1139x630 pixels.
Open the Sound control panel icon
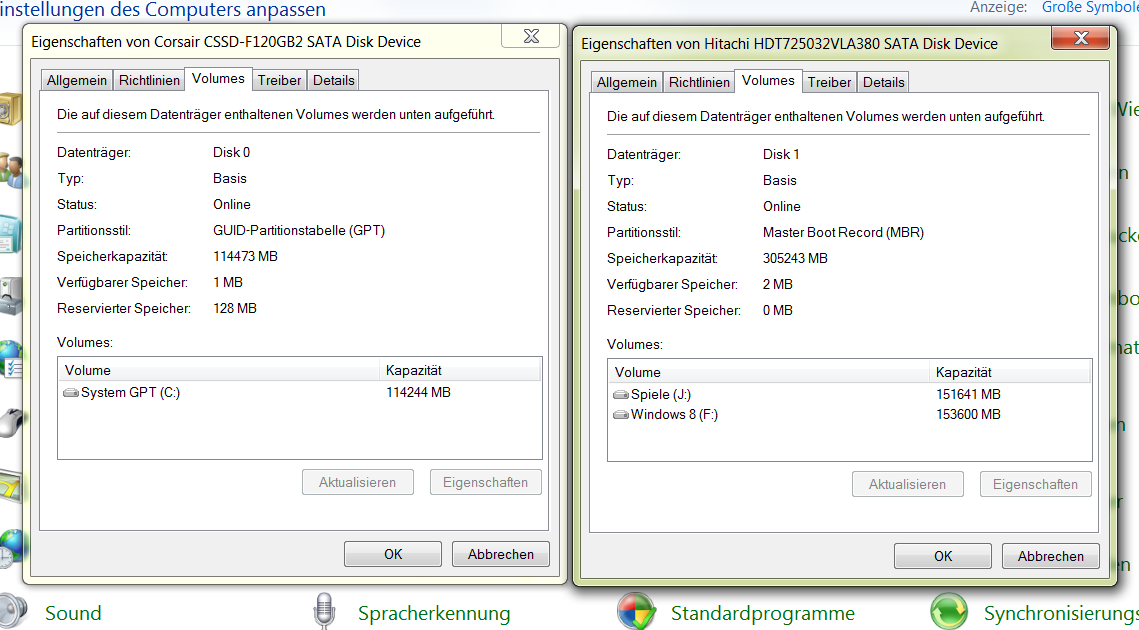point(13,611)
